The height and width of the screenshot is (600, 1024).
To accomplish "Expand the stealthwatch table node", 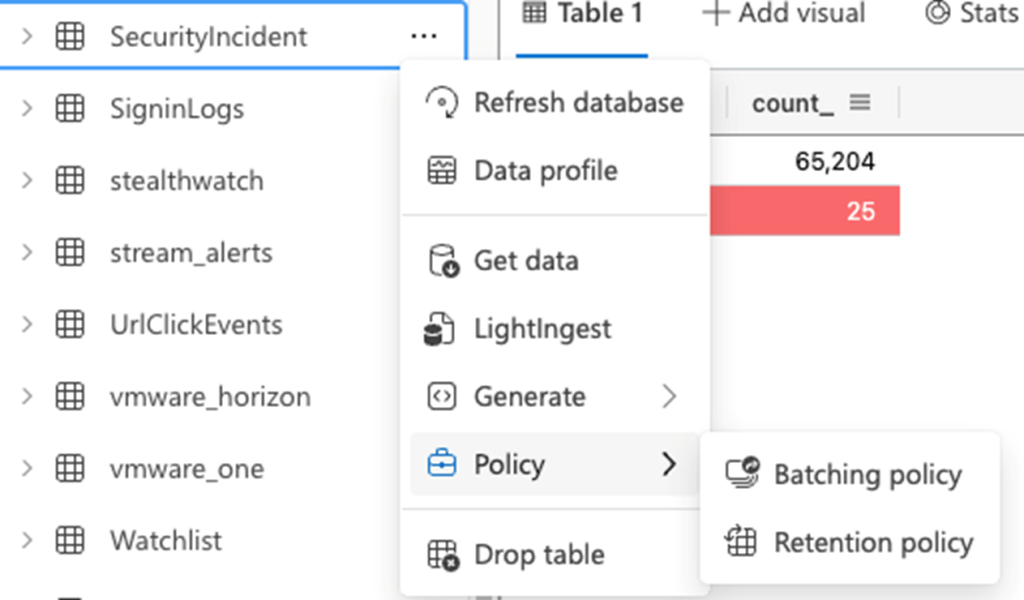I will [27, 181].
